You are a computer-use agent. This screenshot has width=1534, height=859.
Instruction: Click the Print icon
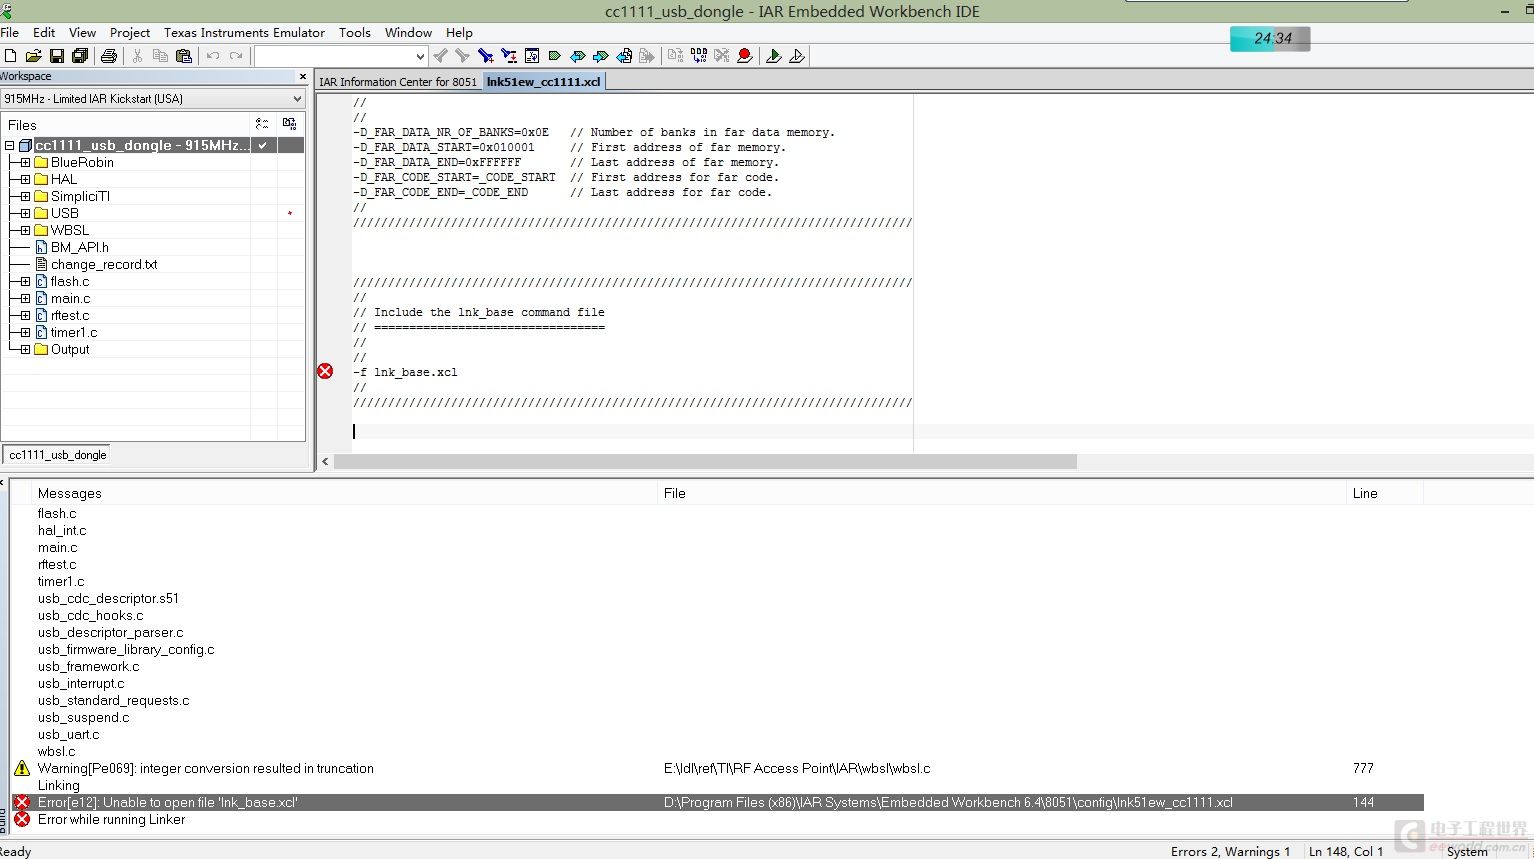point(109,56)
